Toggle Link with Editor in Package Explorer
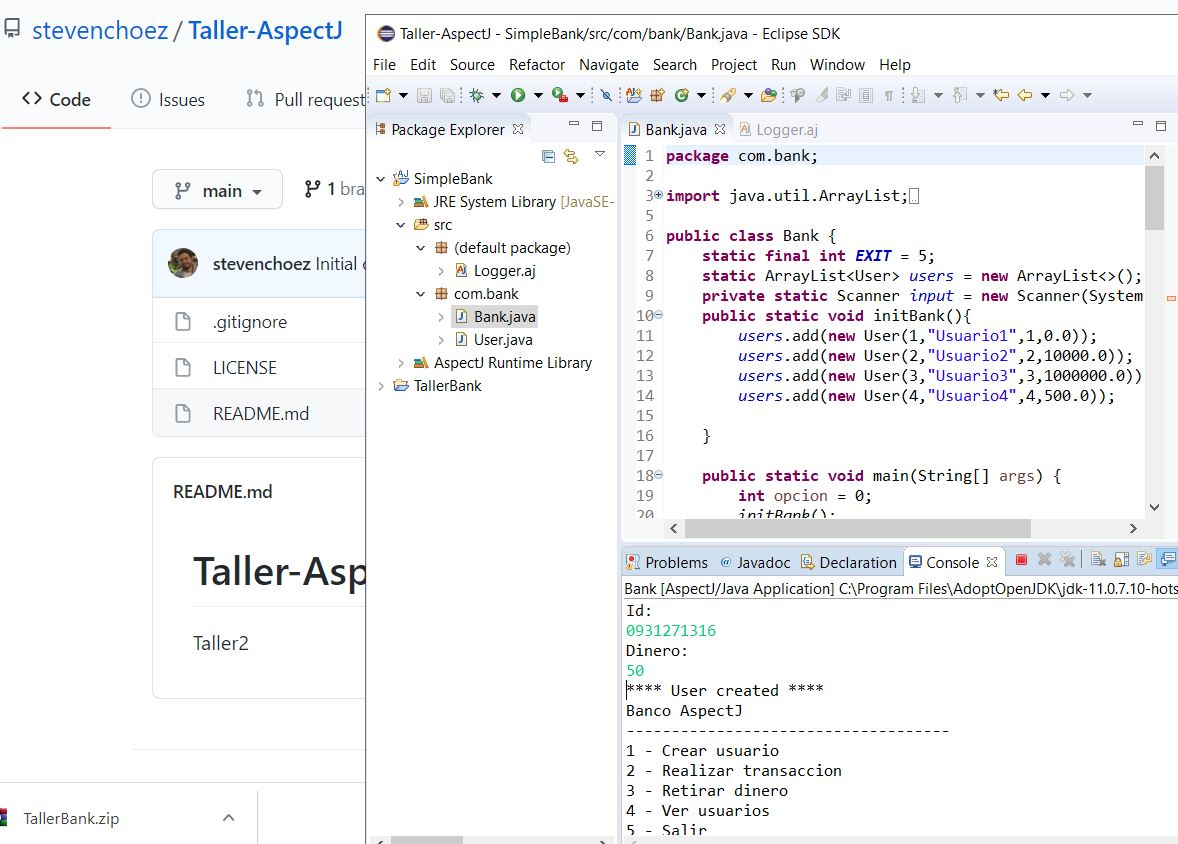This screenshot has height=844, width=1178. [572, 156]
